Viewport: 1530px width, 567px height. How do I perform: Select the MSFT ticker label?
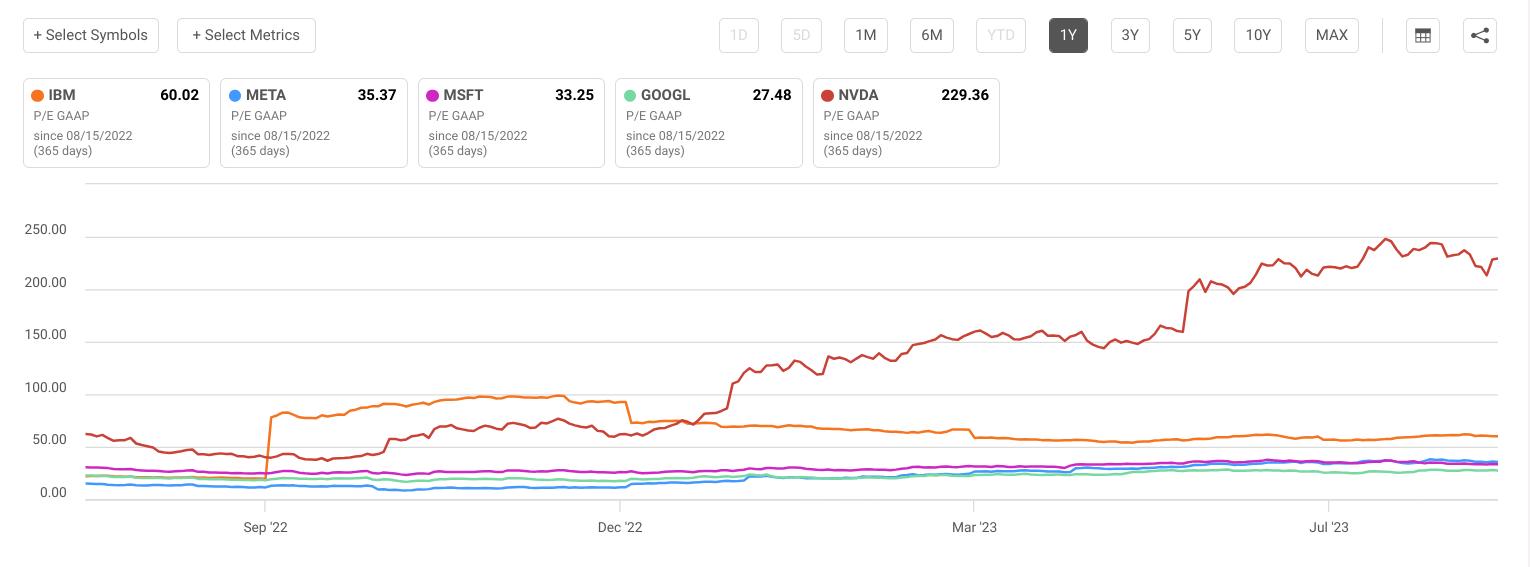coord(464,95)
